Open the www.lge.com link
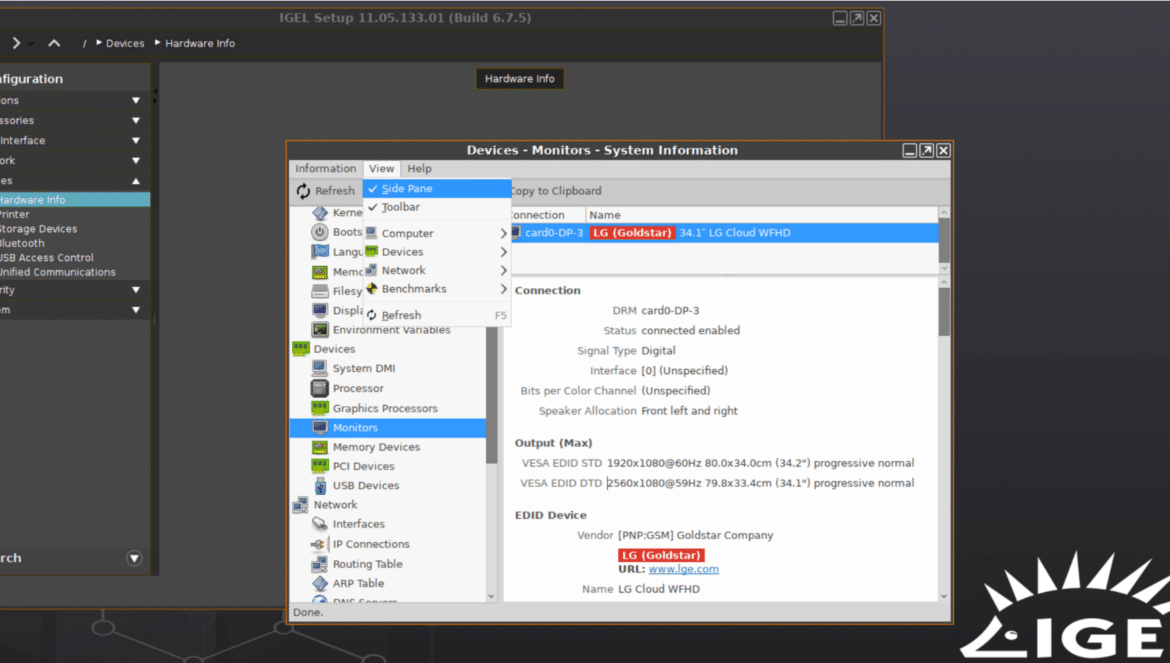 pyautogui.click(x=683, y=569)
